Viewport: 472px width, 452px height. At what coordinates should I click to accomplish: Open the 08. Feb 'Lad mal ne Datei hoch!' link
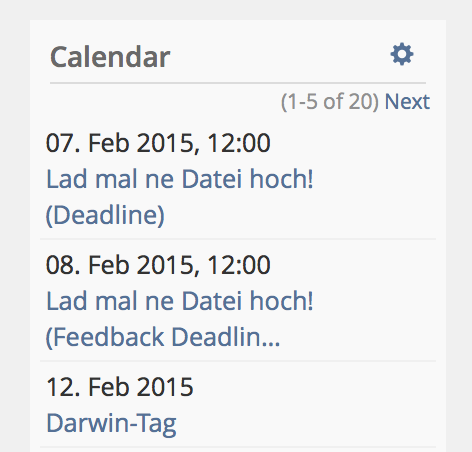point(180,301)
